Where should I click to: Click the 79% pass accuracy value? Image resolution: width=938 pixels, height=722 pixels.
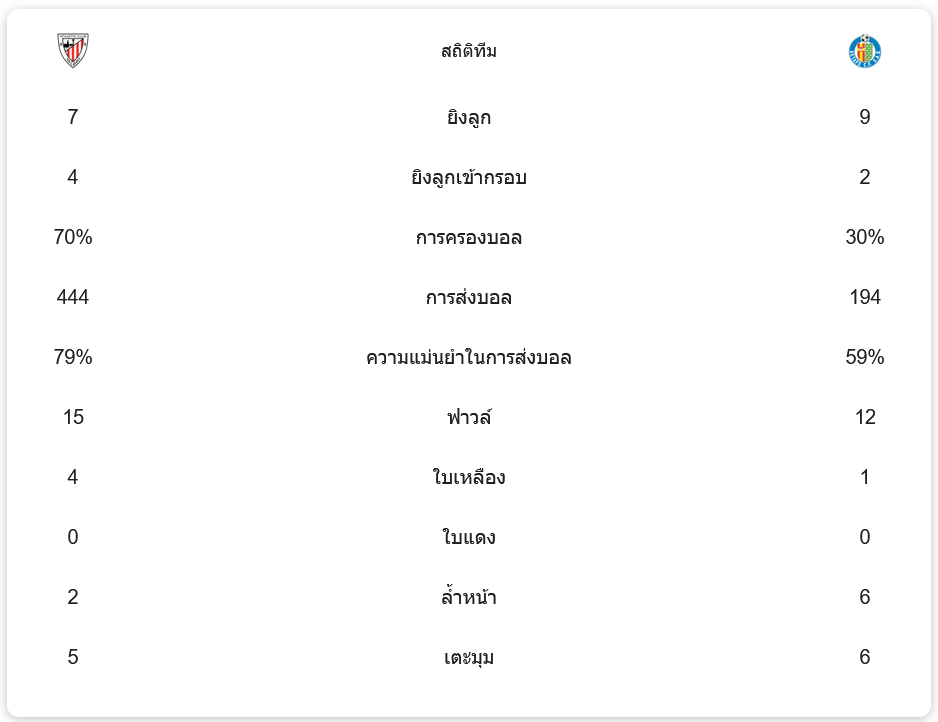pos(73,357)
